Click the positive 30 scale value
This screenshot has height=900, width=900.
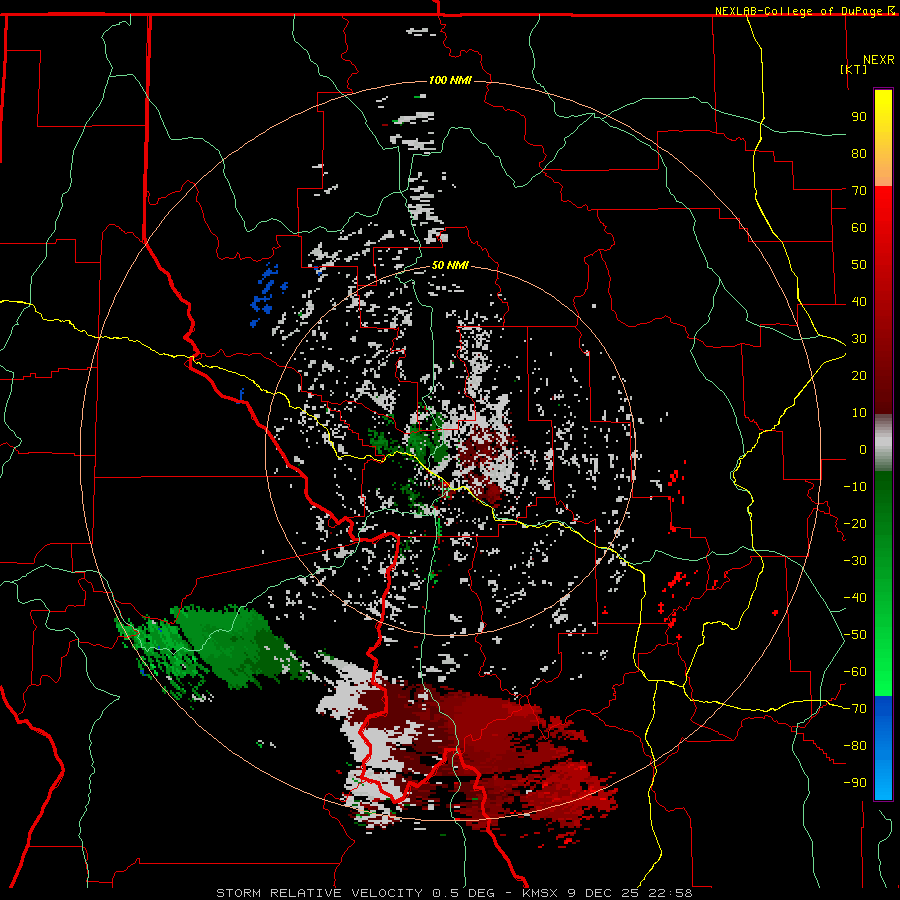click(859, 339)
